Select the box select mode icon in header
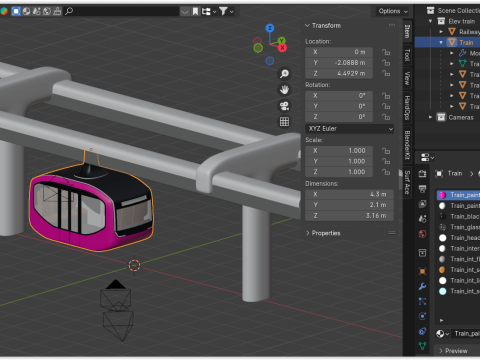 click(16, 11)
